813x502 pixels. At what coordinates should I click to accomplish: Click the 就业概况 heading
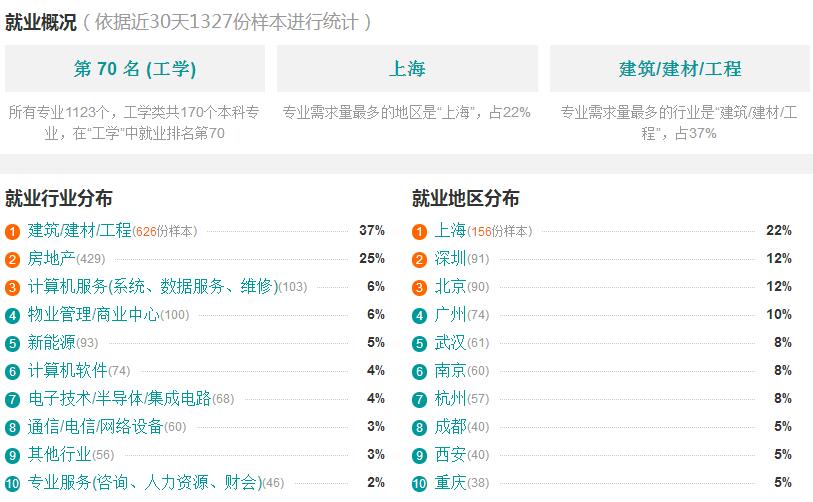tap(41, 22)
